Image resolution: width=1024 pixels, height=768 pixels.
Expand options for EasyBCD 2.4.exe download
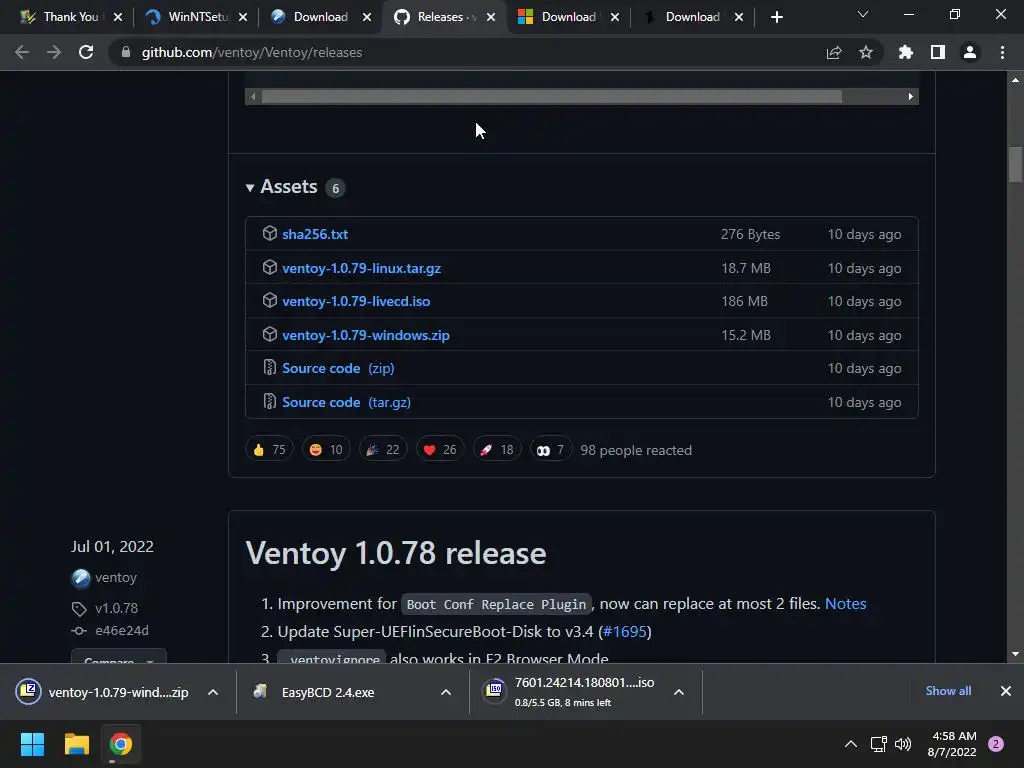tap(446, 692)
